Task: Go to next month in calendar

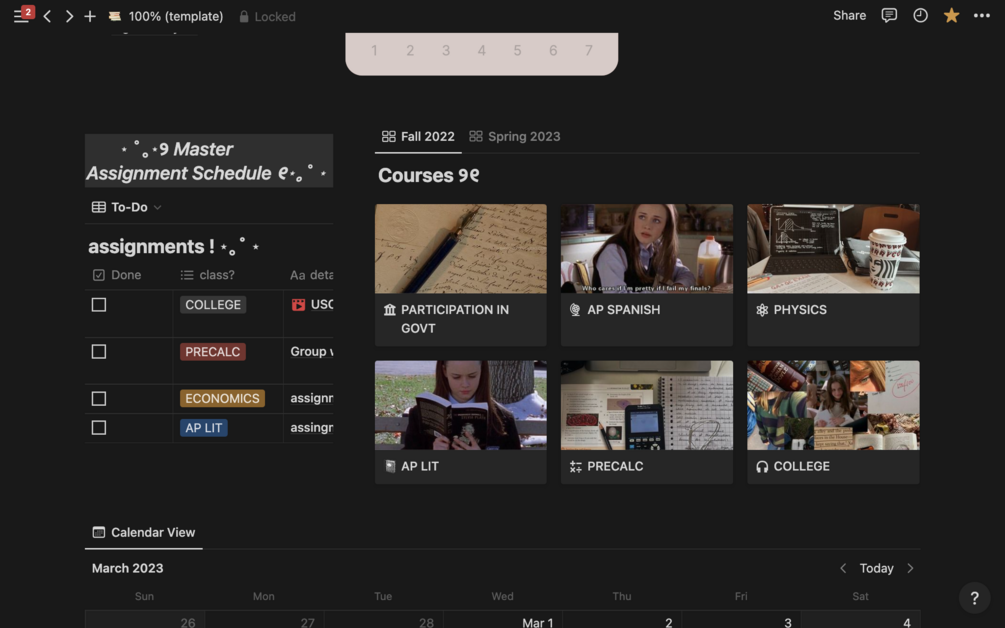Action: [x=910, y=568]
